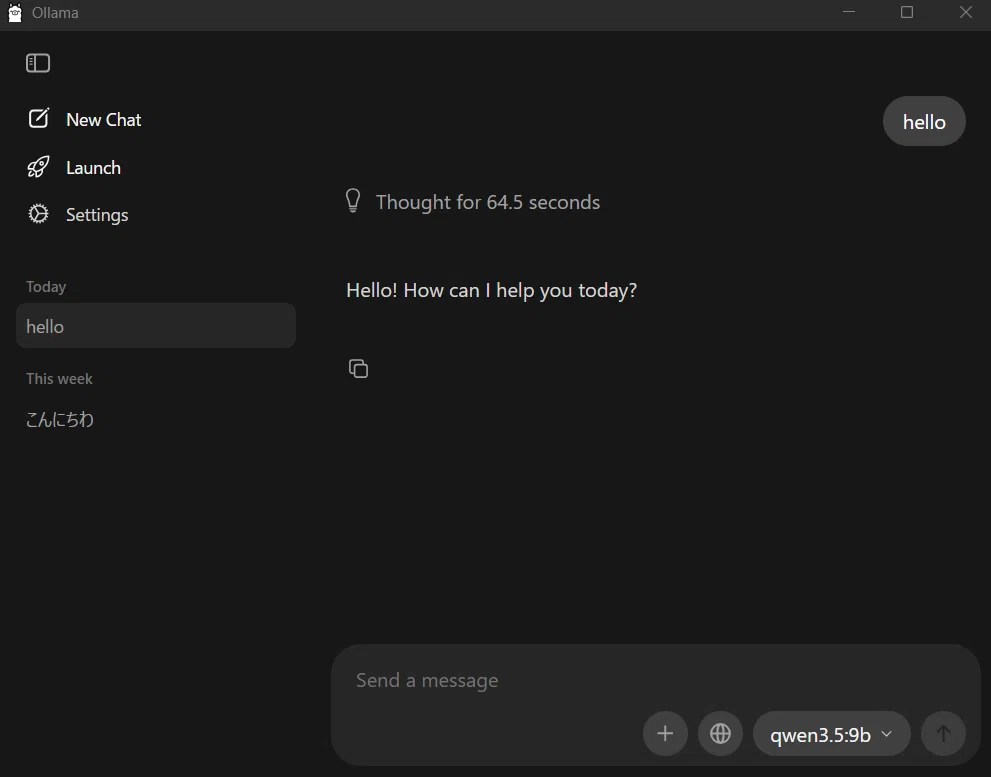Image resolution: width=991 pixels, height=777 pixels.
Task: Click the Settings gear icon
Action: click(38, 214)
